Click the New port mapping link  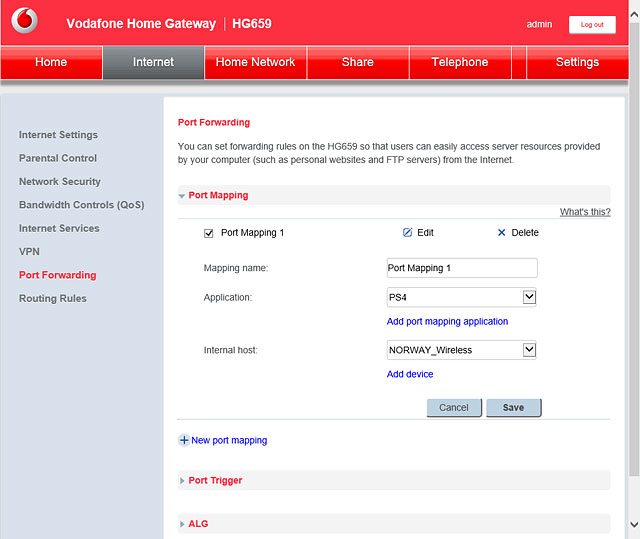[x=229, y=440]
